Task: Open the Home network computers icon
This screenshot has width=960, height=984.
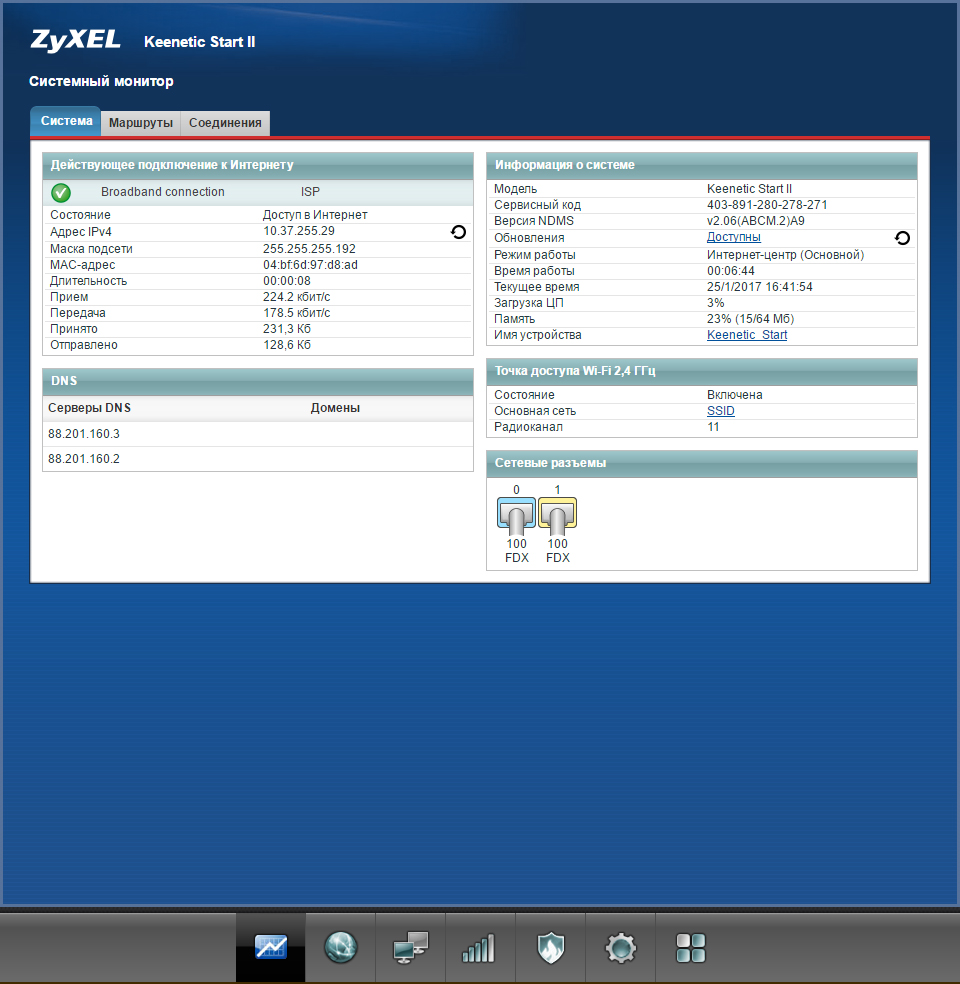Action: coord(410,947)
